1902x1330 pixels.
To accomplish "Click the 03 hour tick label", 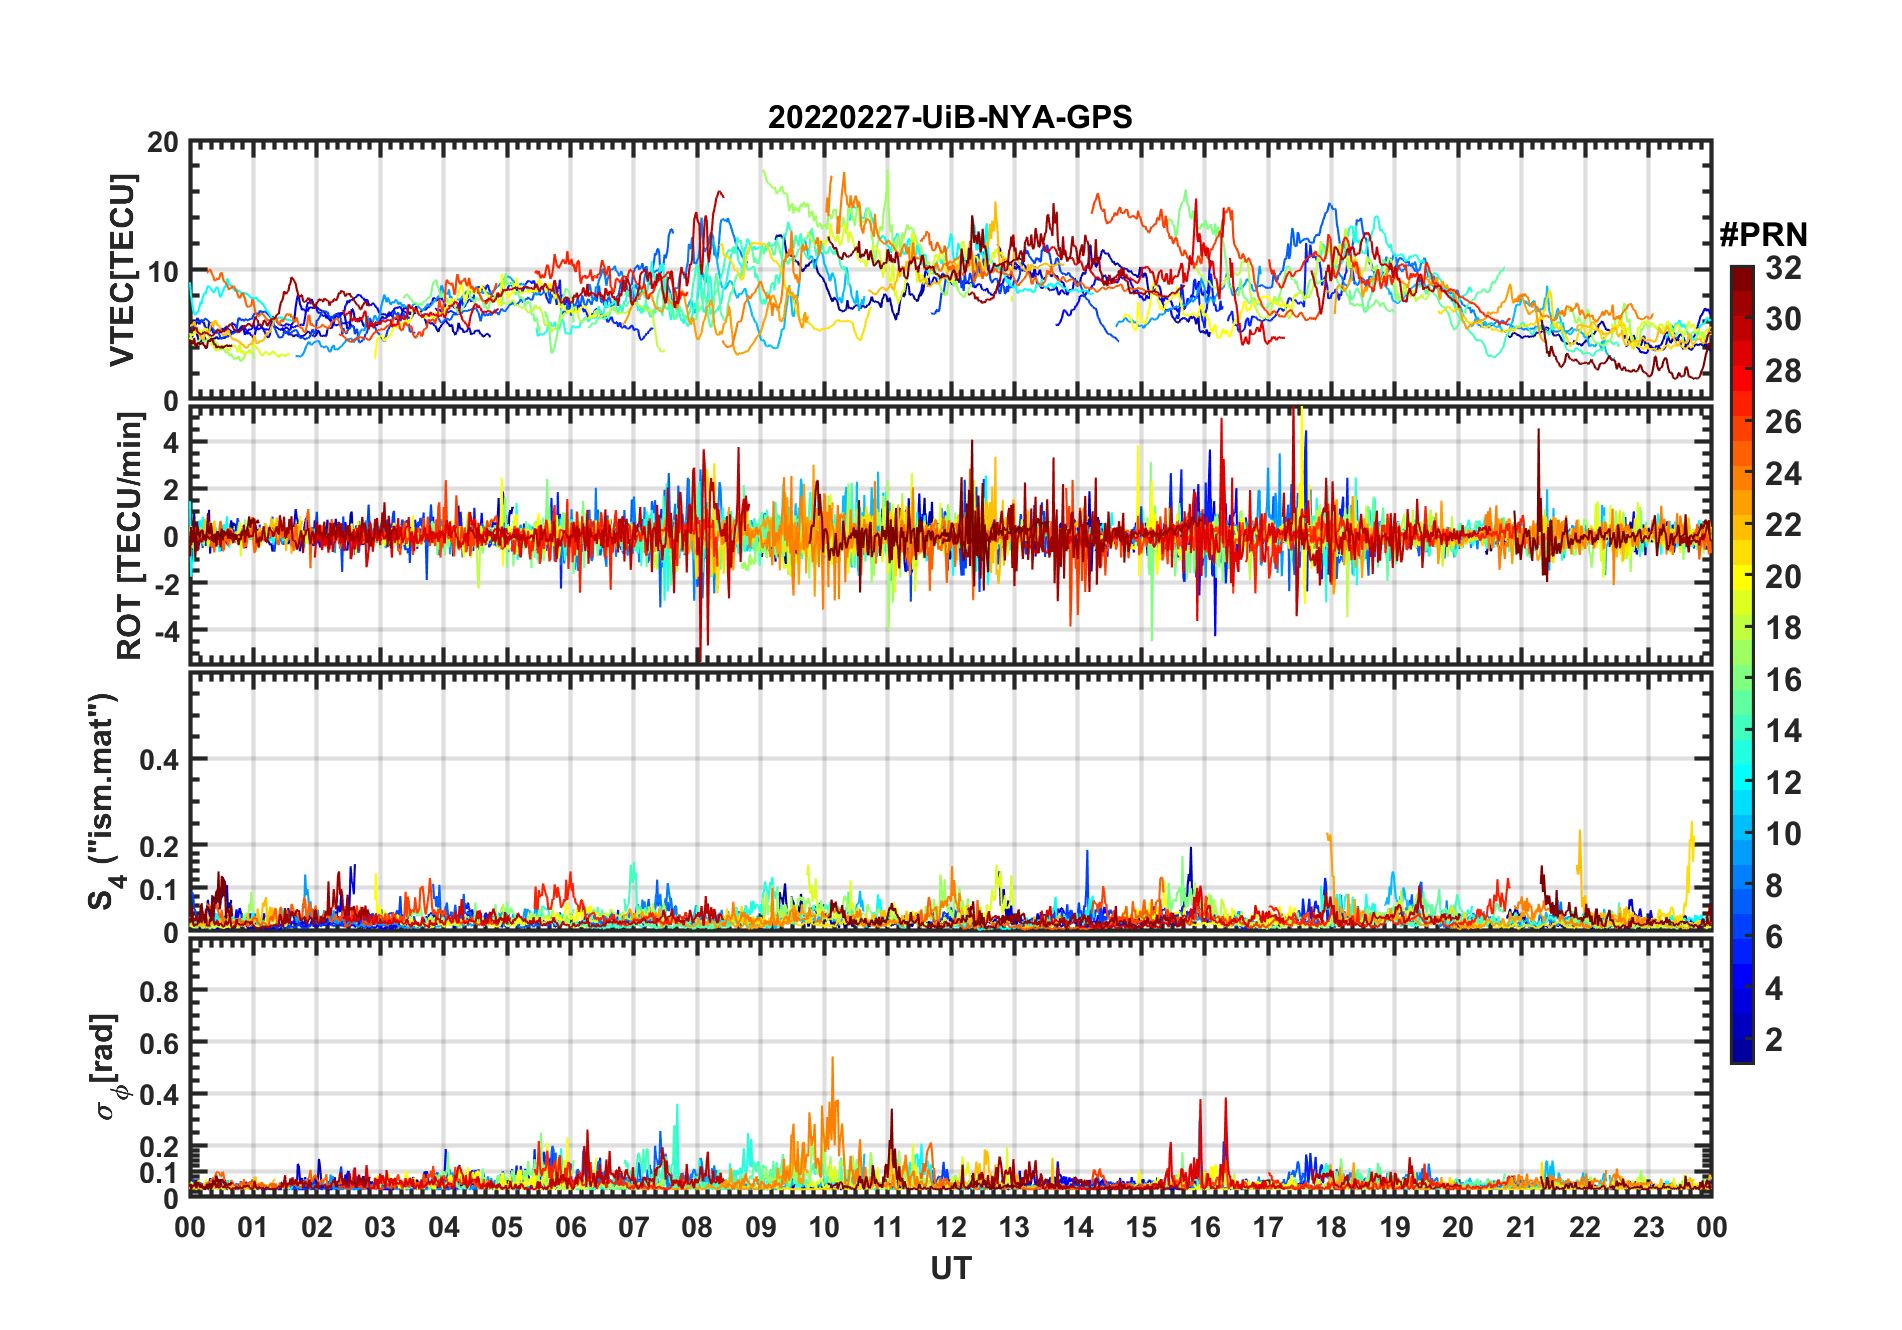I will 380,1227.
